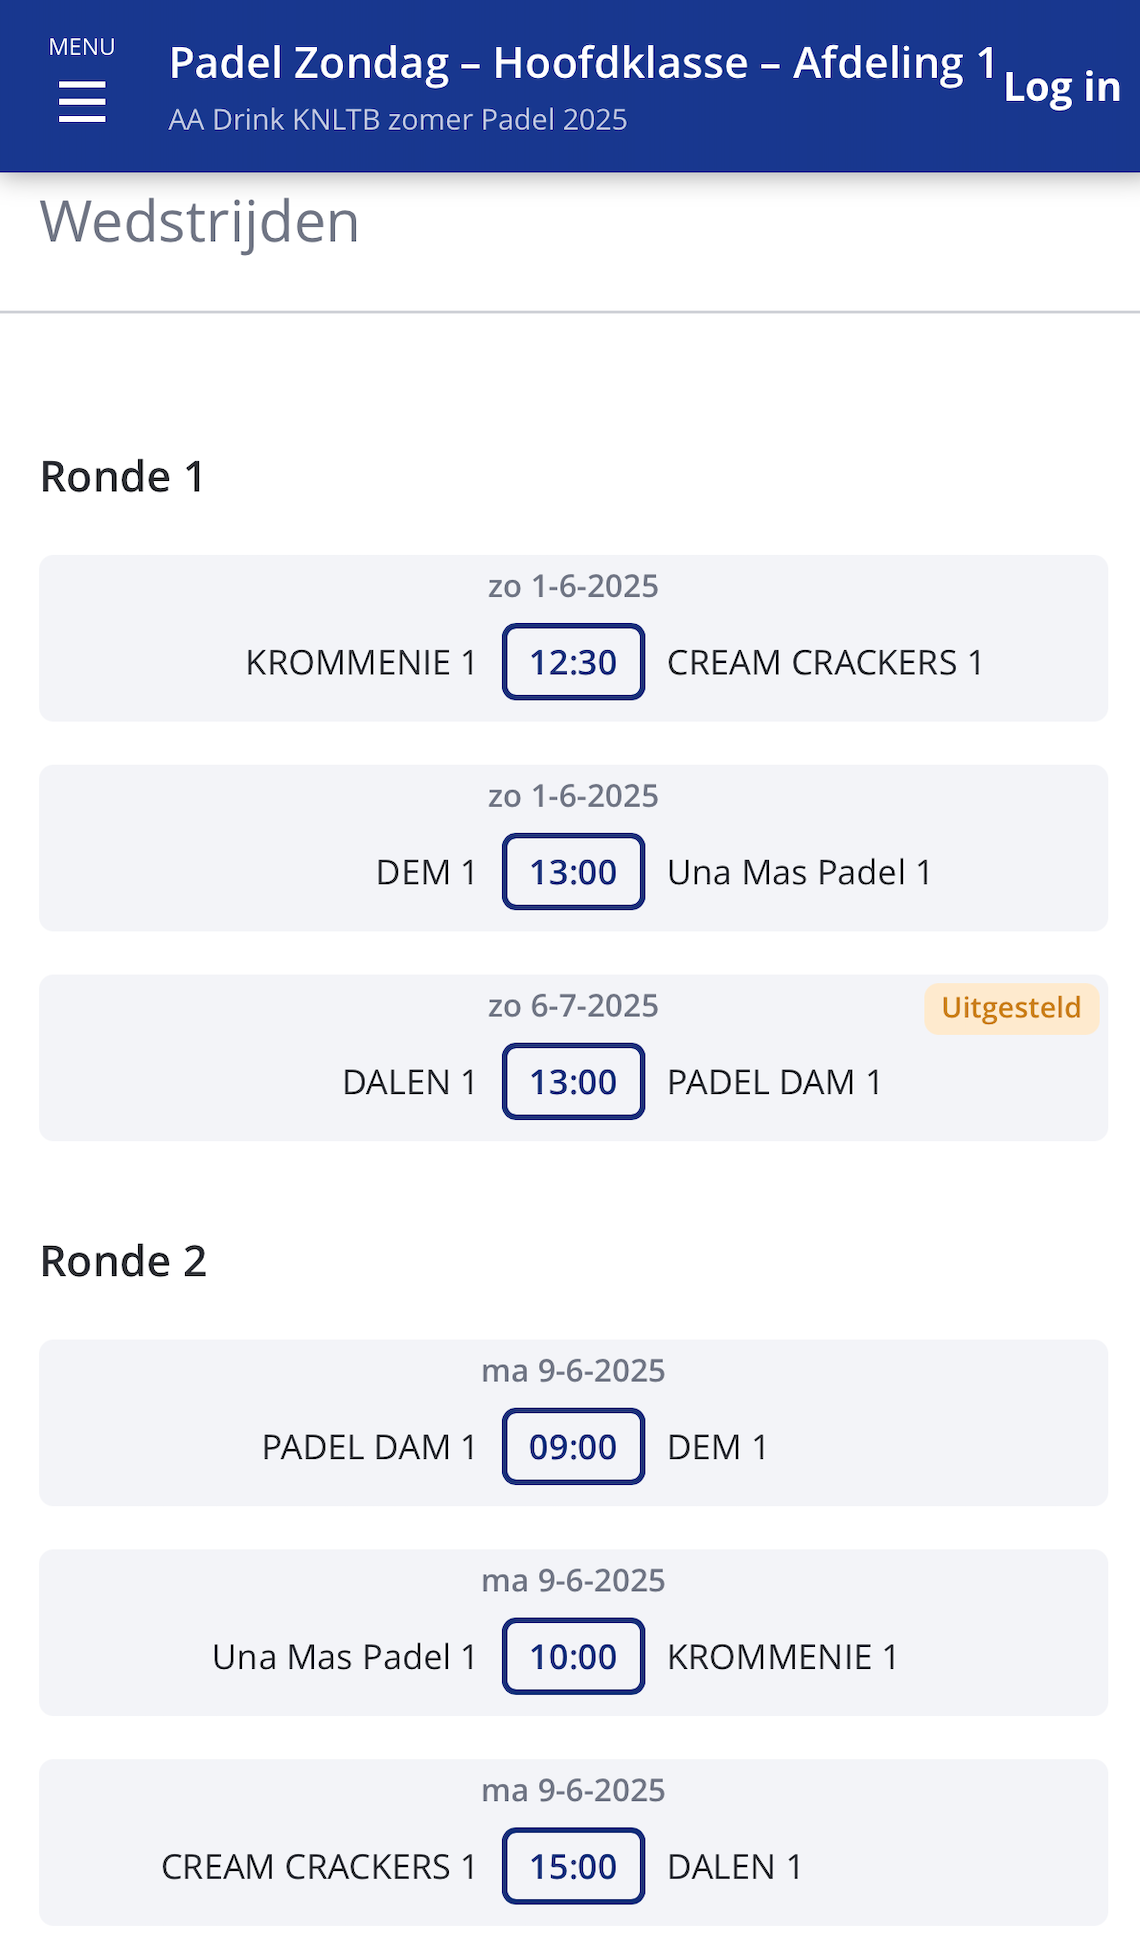The image size is (1140, 1944).
Task: Open the 13:00 DEM 1 vs Una Mas Padel match
Action: [x=573, y=872]
